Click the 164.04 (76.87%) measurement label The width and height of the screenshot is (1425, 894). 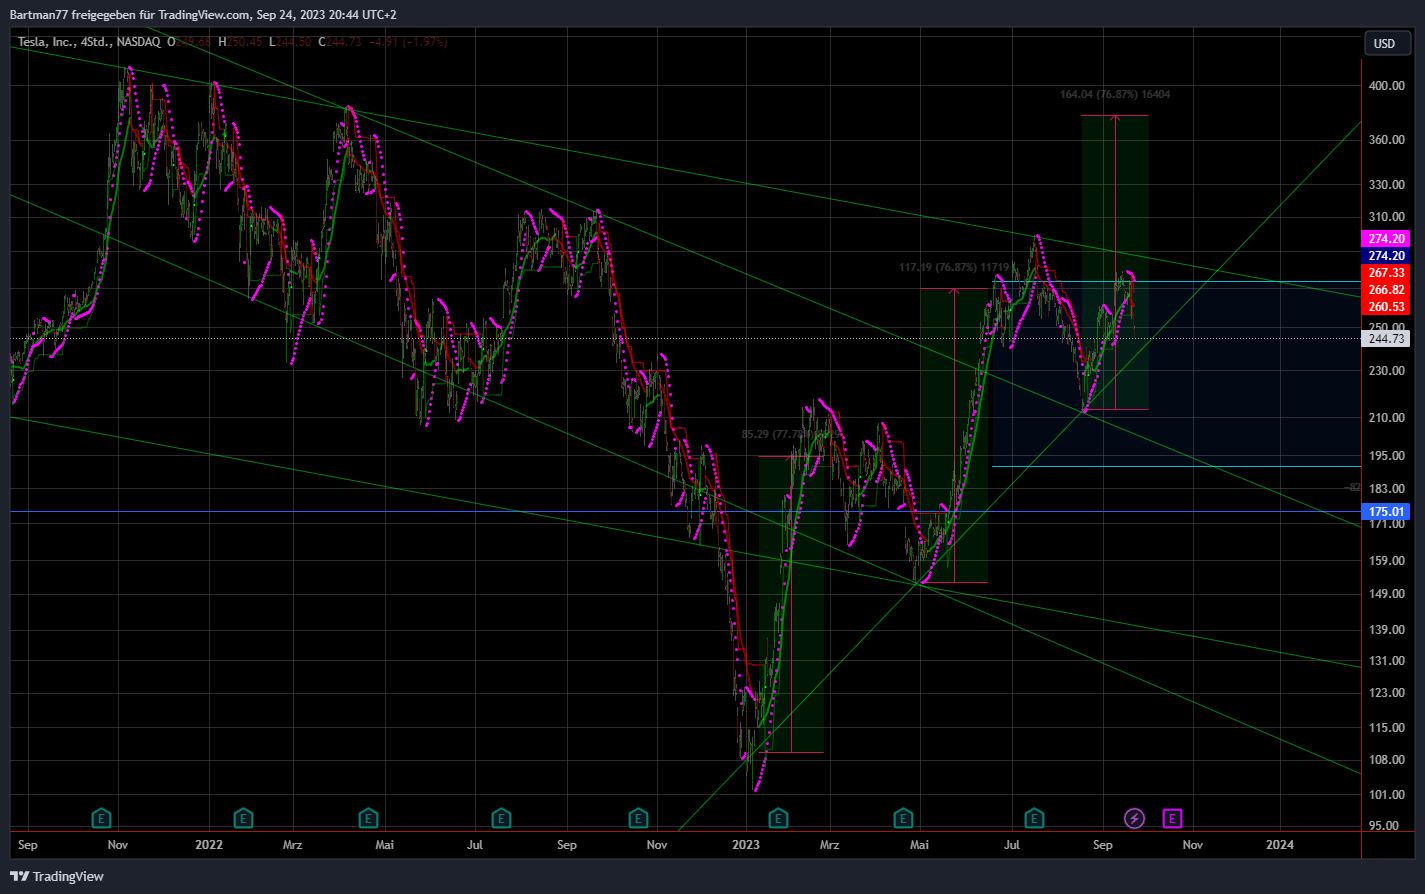coord(1115,94)
